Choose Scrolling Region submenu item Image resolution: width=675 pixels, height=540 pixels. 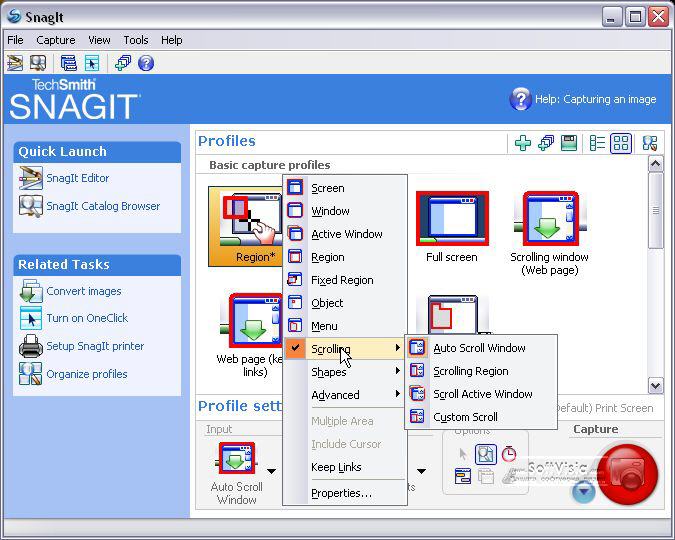tap(481, 371)
